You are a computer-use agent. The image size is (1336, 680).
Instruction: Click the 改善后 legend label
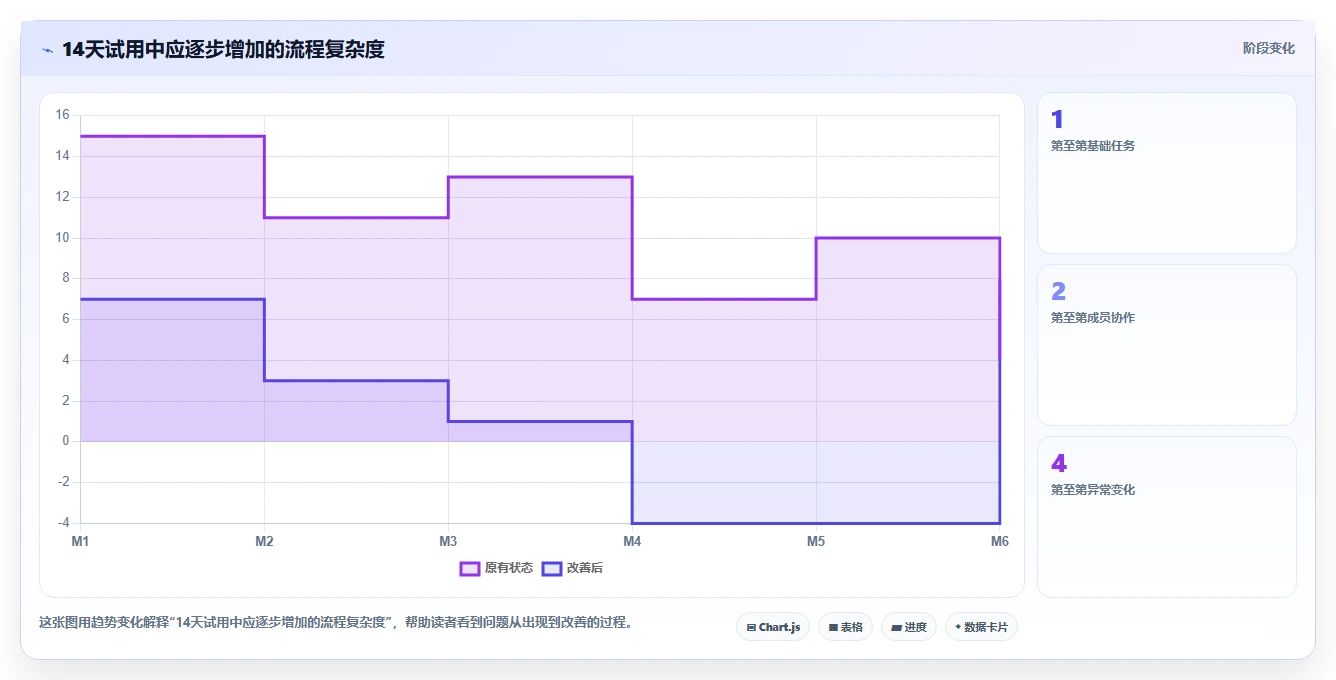[x=585, y=568]
